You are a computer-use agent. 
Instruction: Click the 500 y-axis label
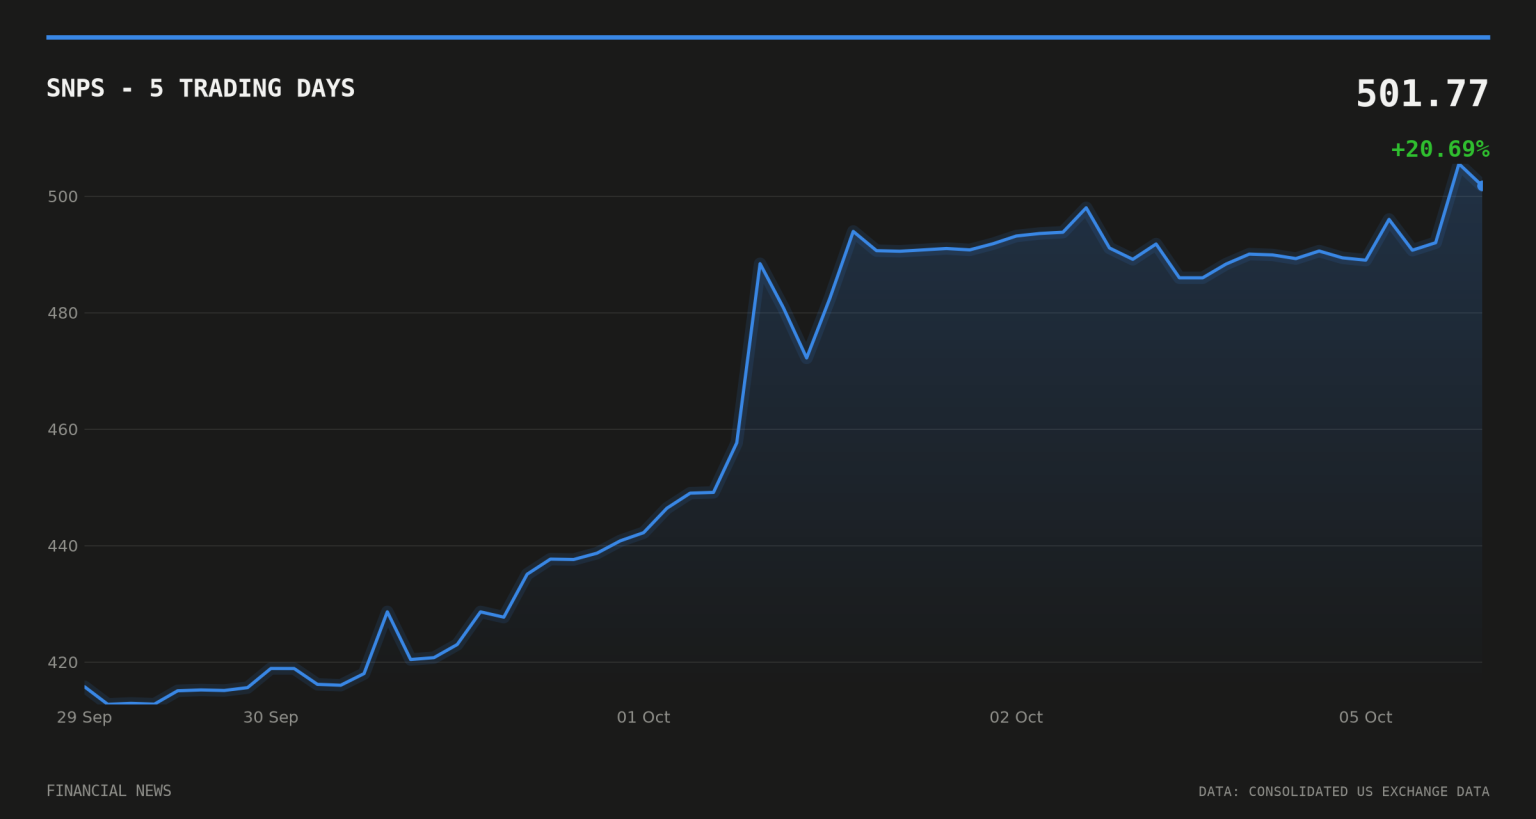coord(62,197)
